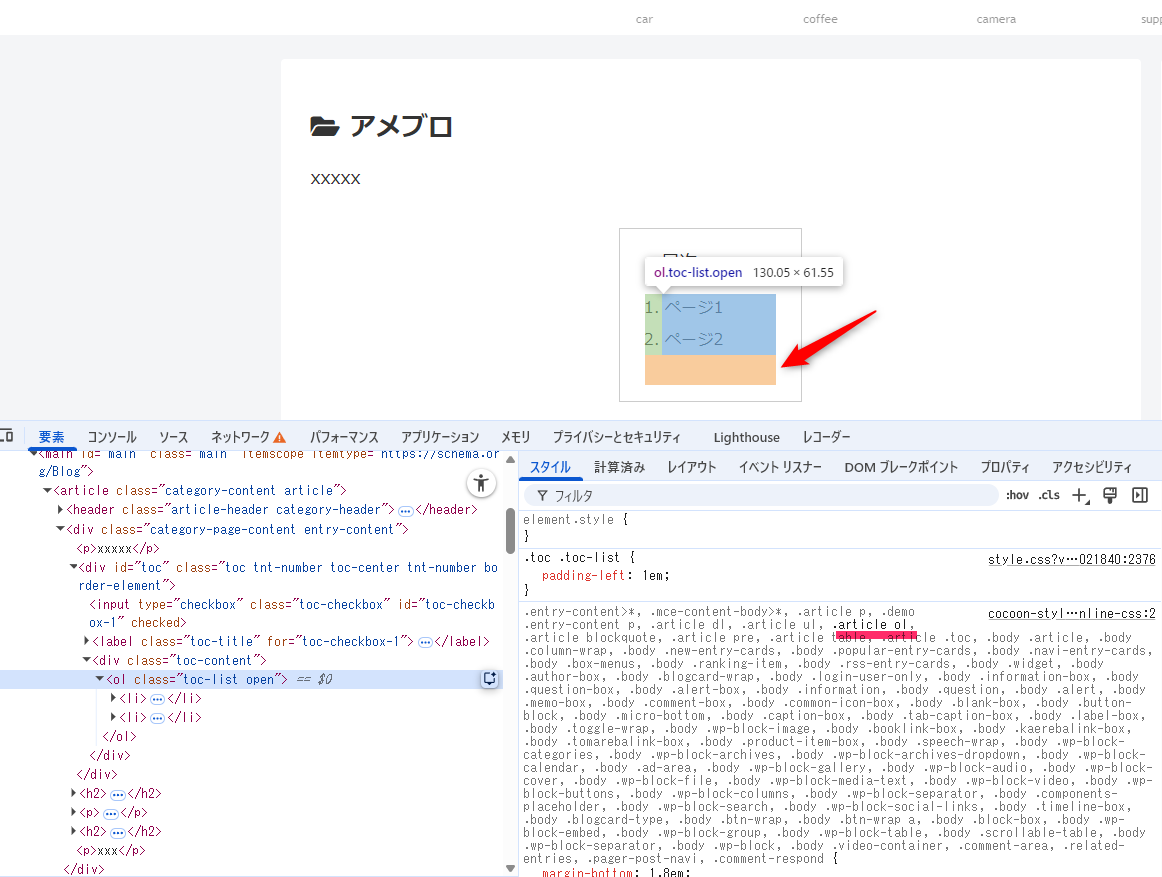Expand the header article-header node
This screenshot has width=1162, height=877.
point(59,510)
